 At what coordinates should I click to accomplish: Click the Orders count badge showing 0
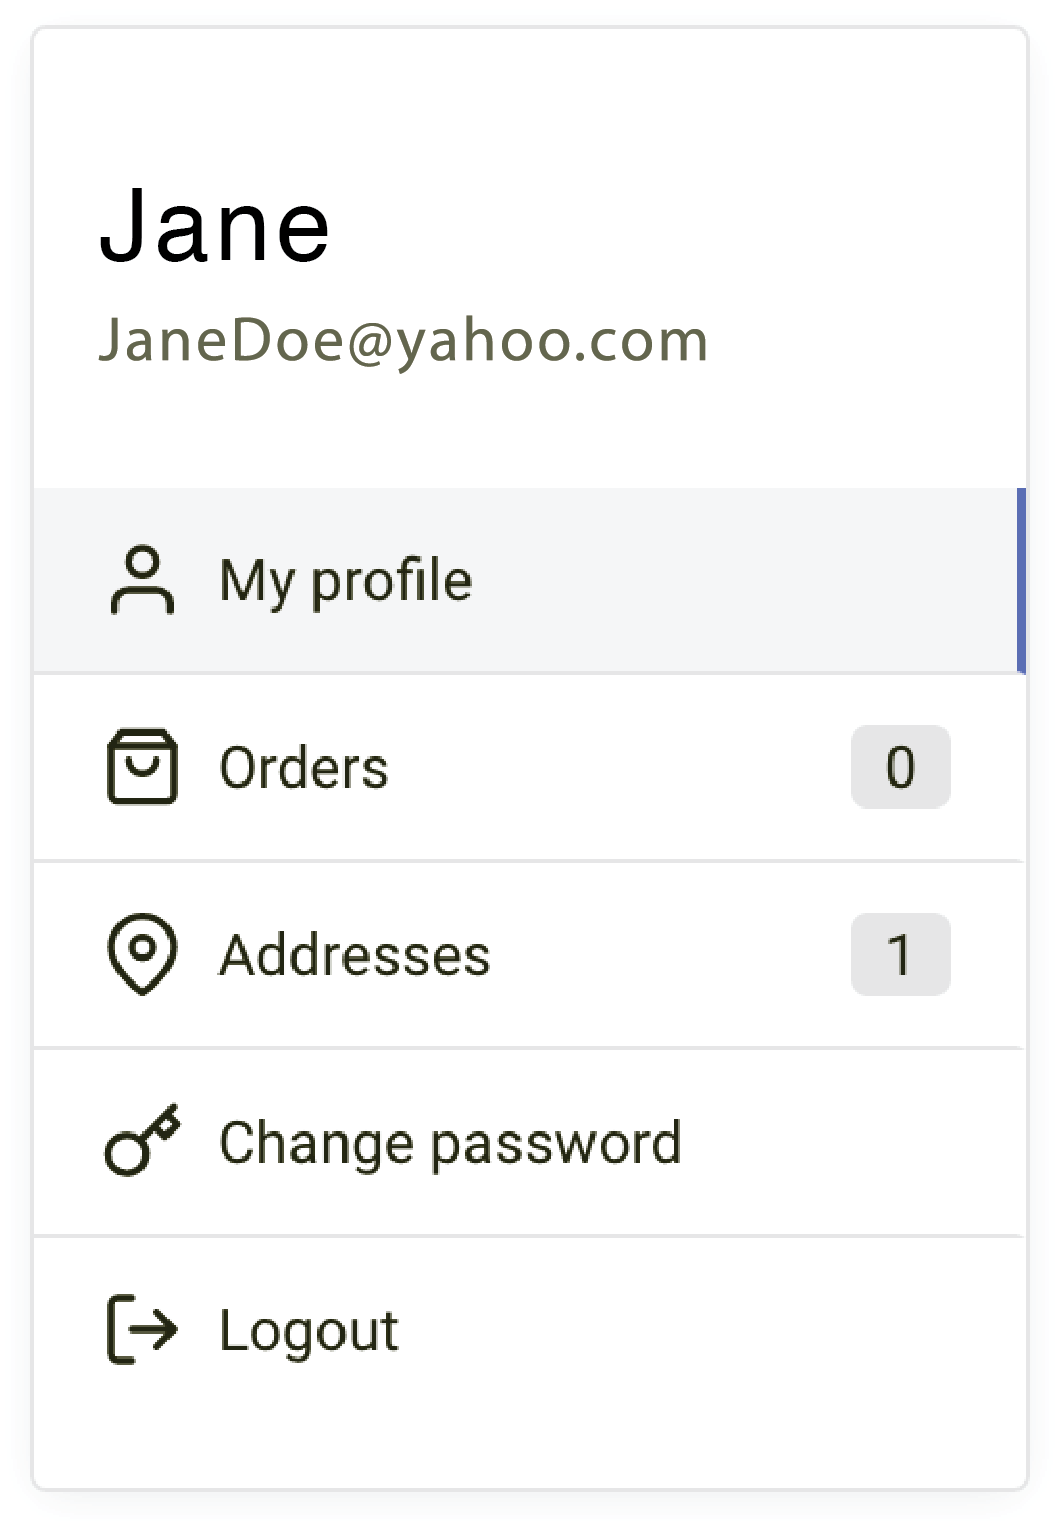click(900, 767)
